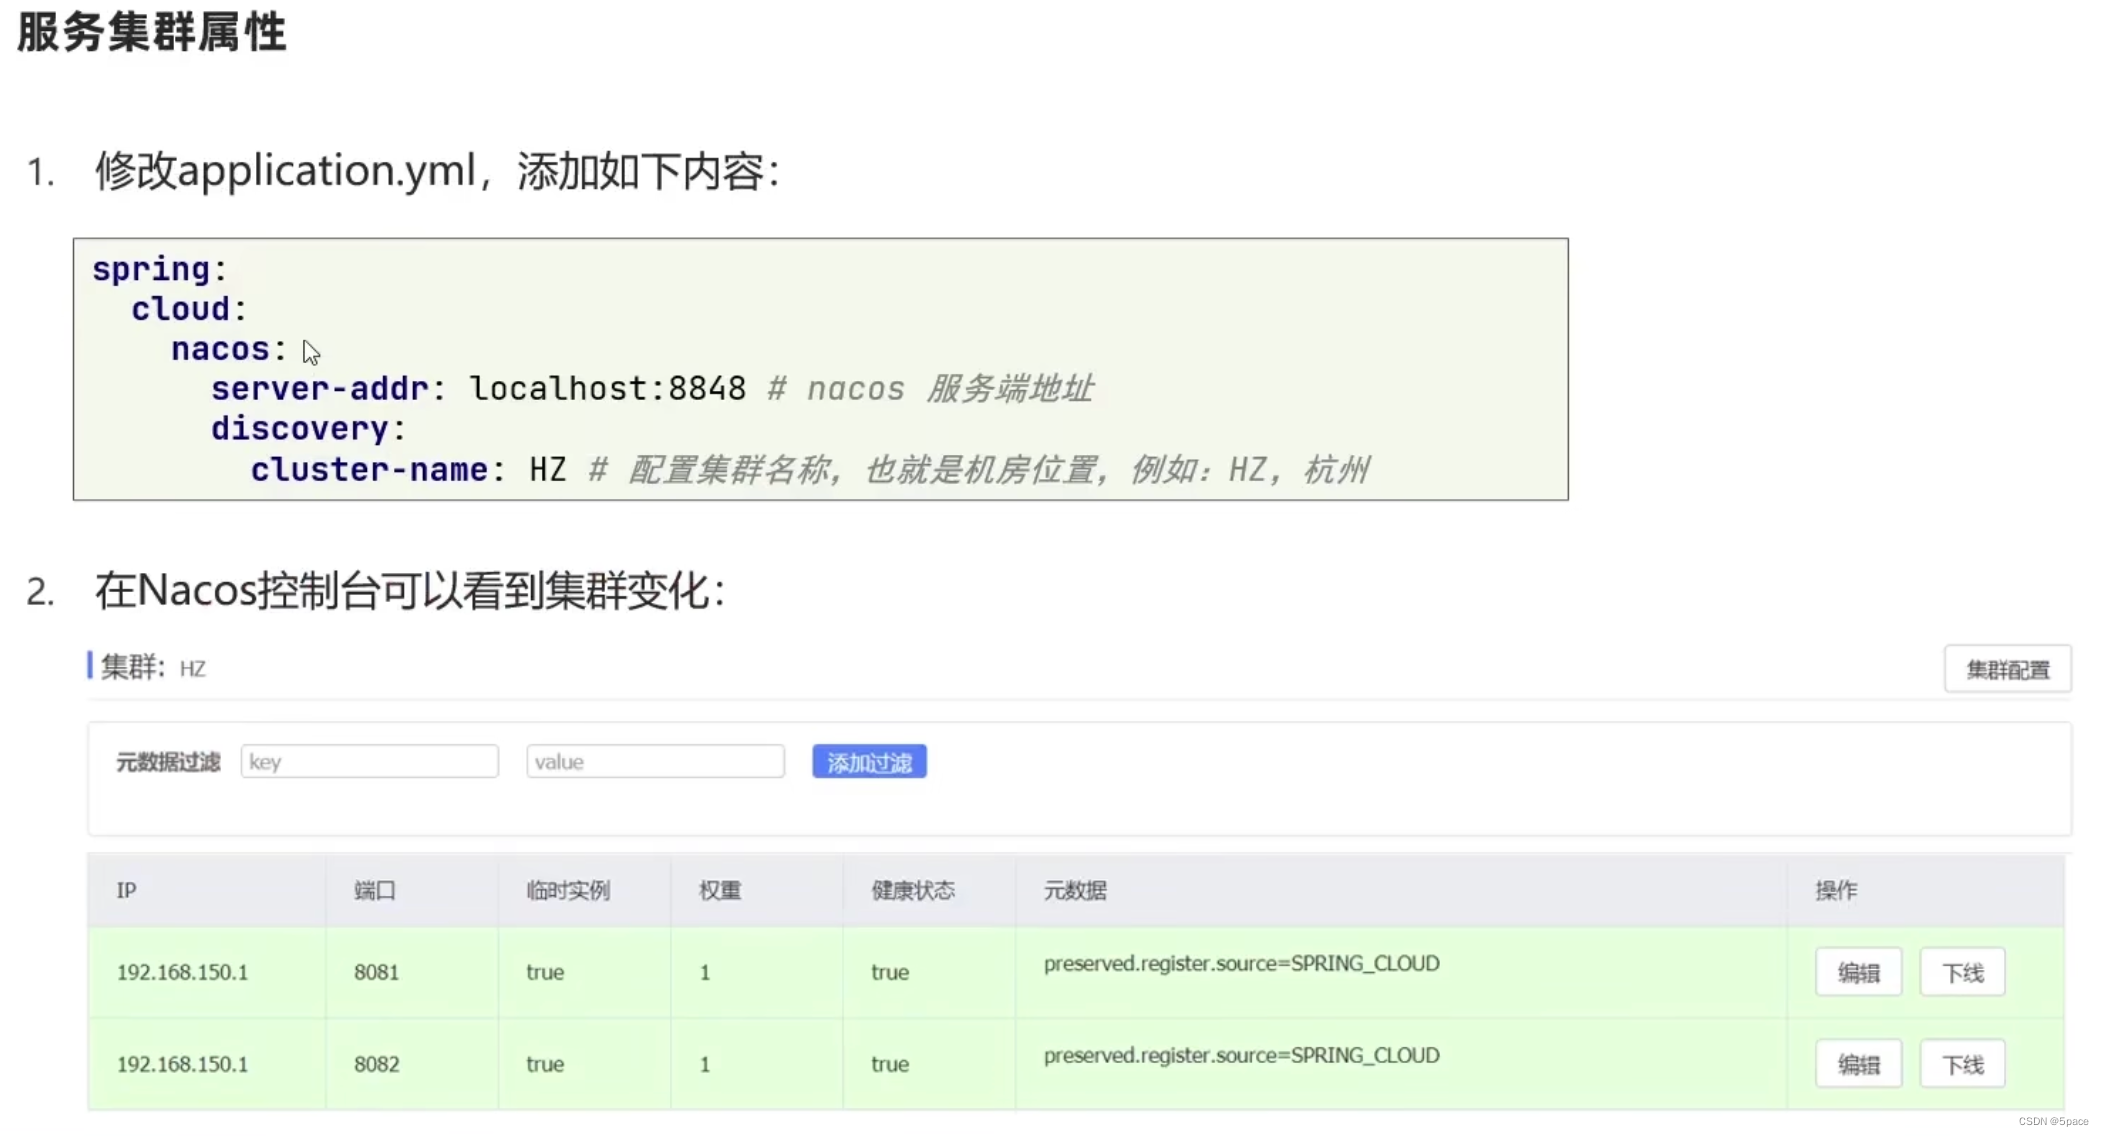The width and height of the screenshot is (2104, 1136).
Task: Click the 元数据过滤 label
Action: tap(168, 762)
